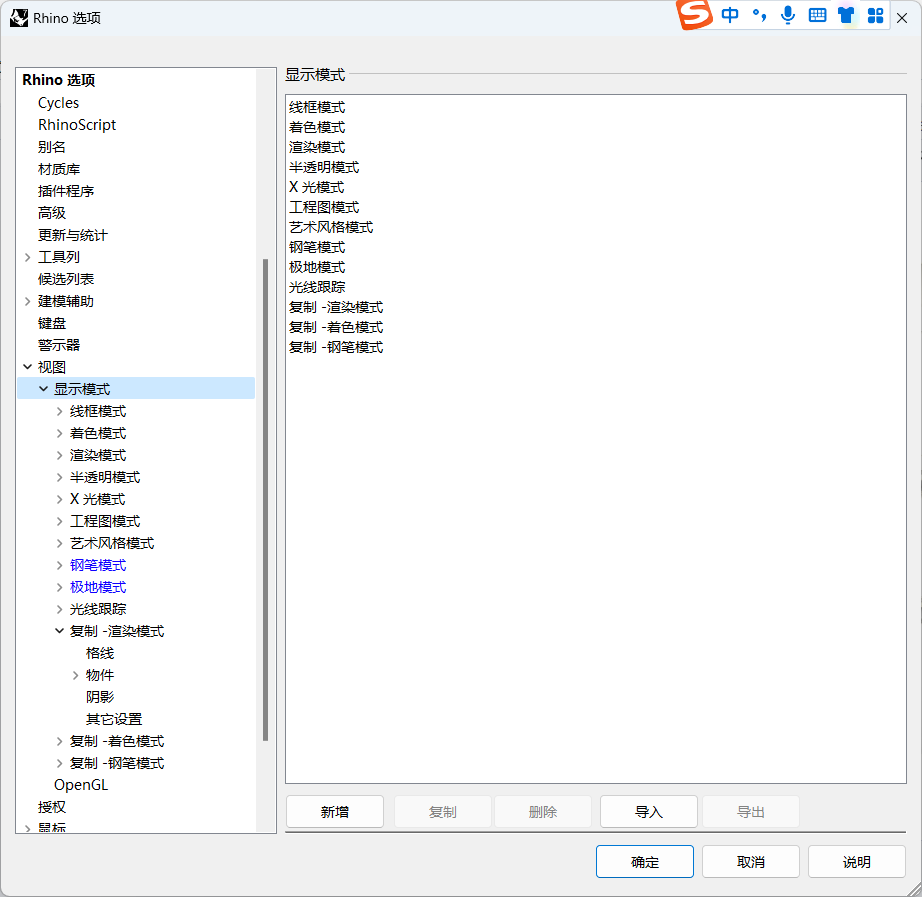This screenshot has width=922, height=897.
Task: Open the 警示器 options page
Action: click(59, 345)
